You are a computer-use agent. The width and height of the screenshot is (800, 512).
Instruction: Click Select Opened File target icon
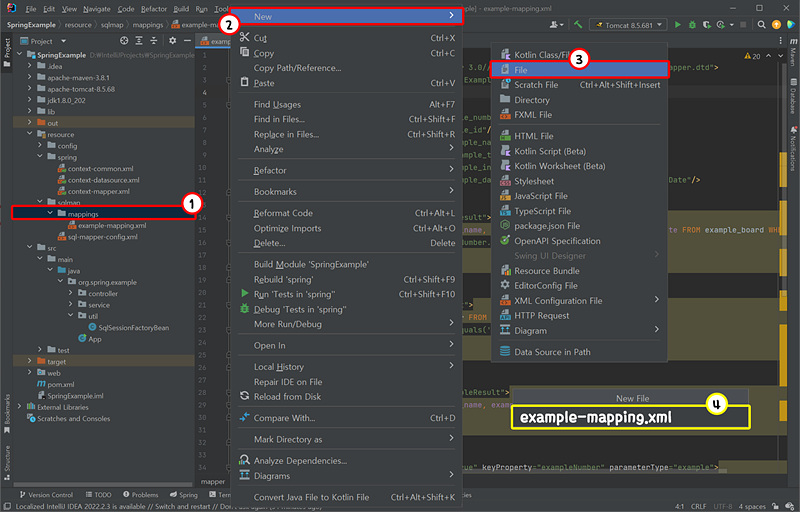click(x=124, y=41)
